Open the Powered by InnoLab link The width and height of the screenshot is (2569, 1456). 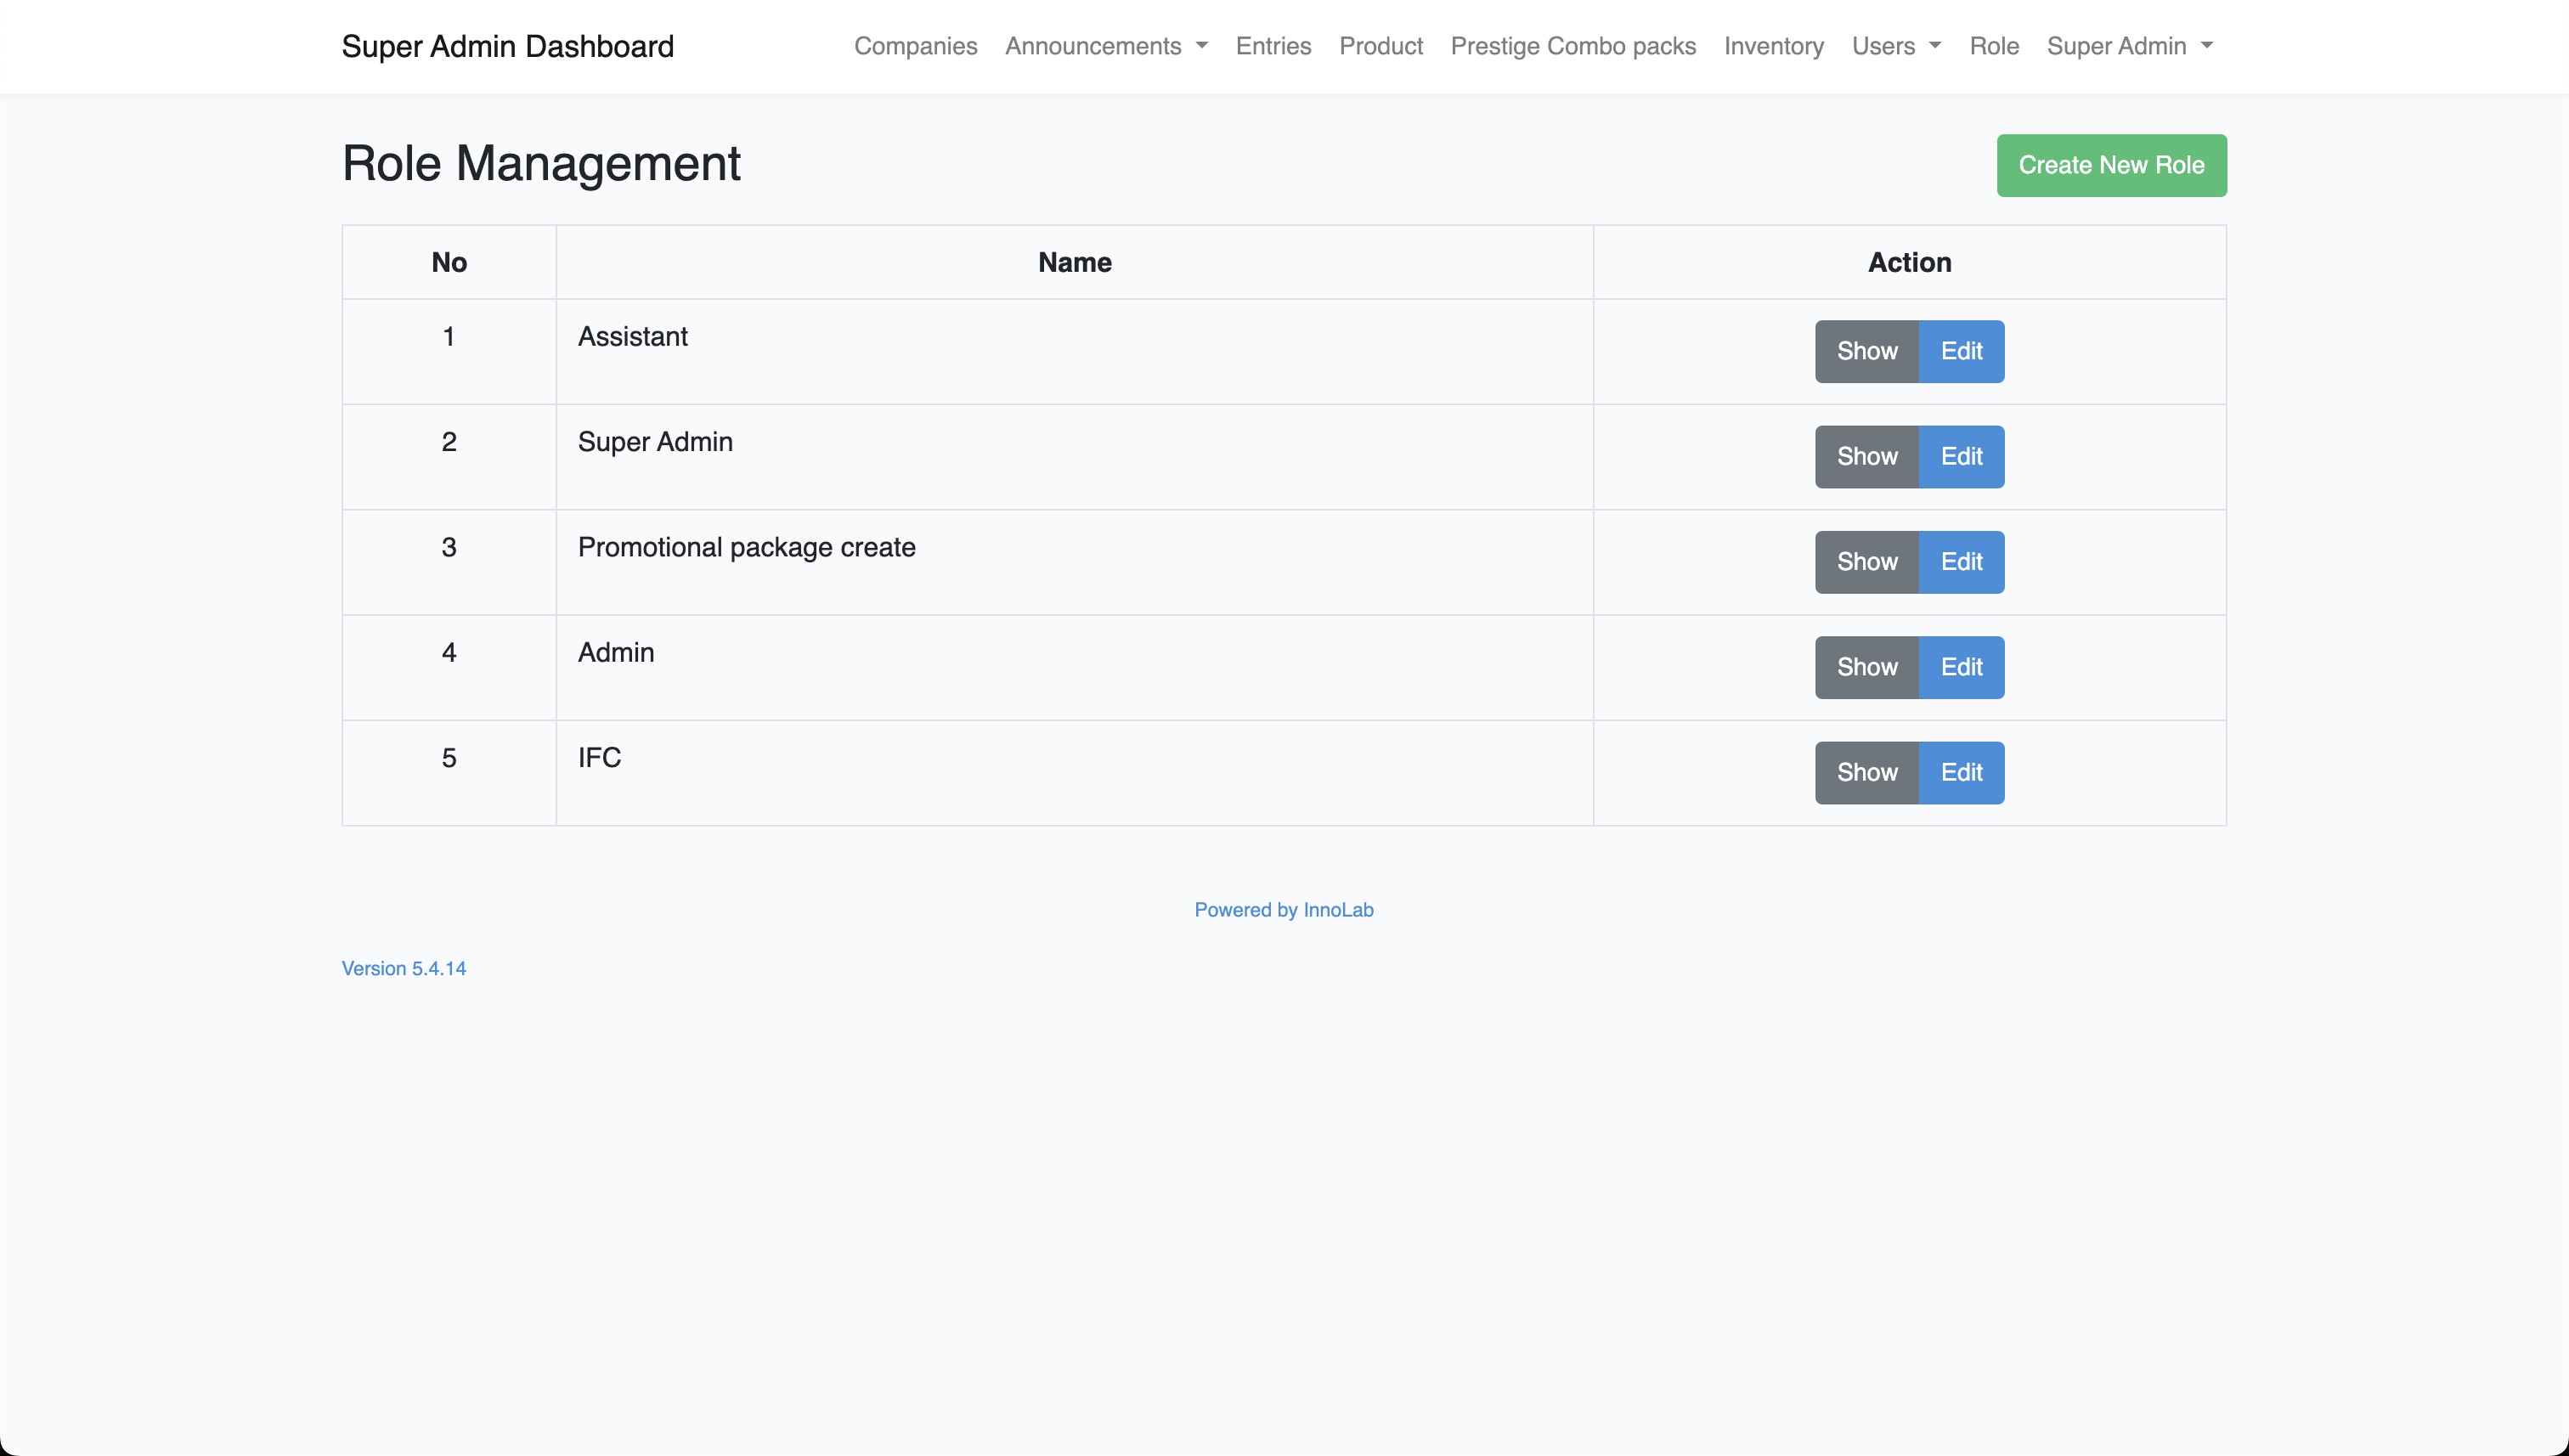point(1283,910)
